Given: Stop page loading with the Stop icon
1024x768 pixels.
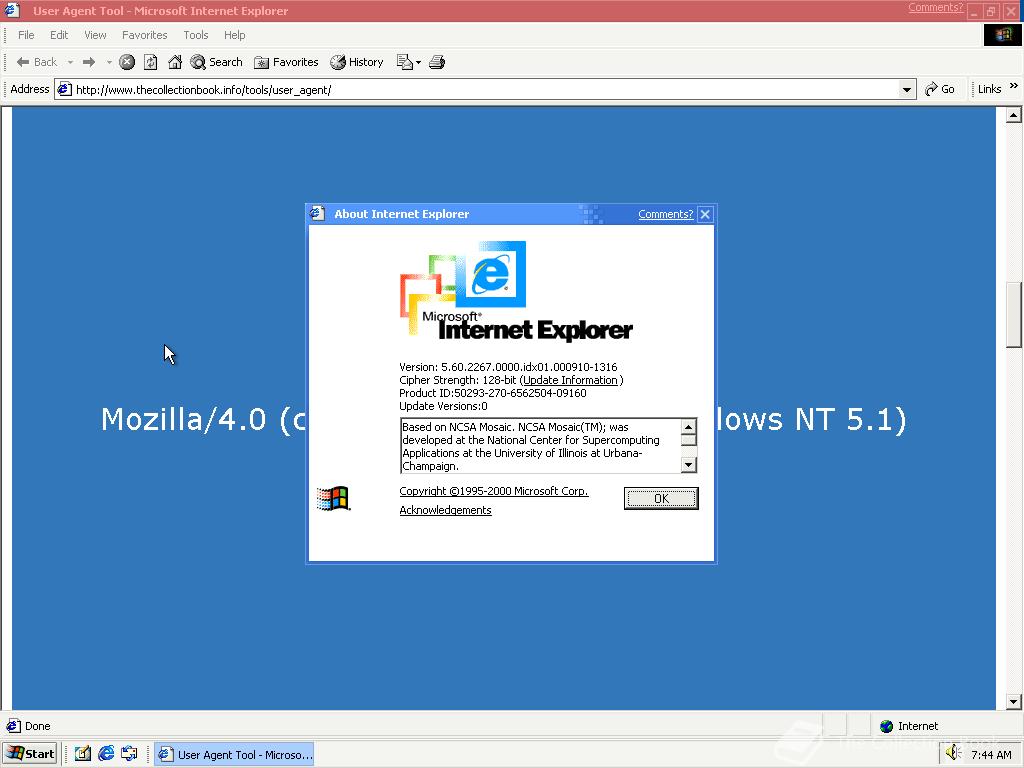Looking at the screenshot, I should pos(127,62).
